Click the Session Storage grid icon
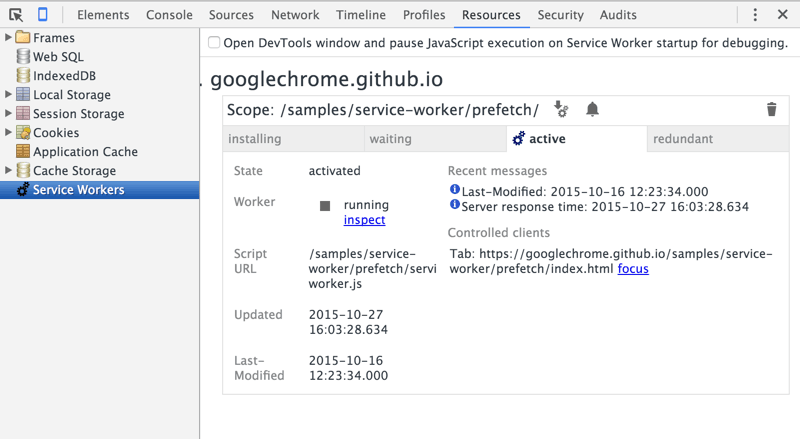This screenshot has width=800, height=439. 23,113
